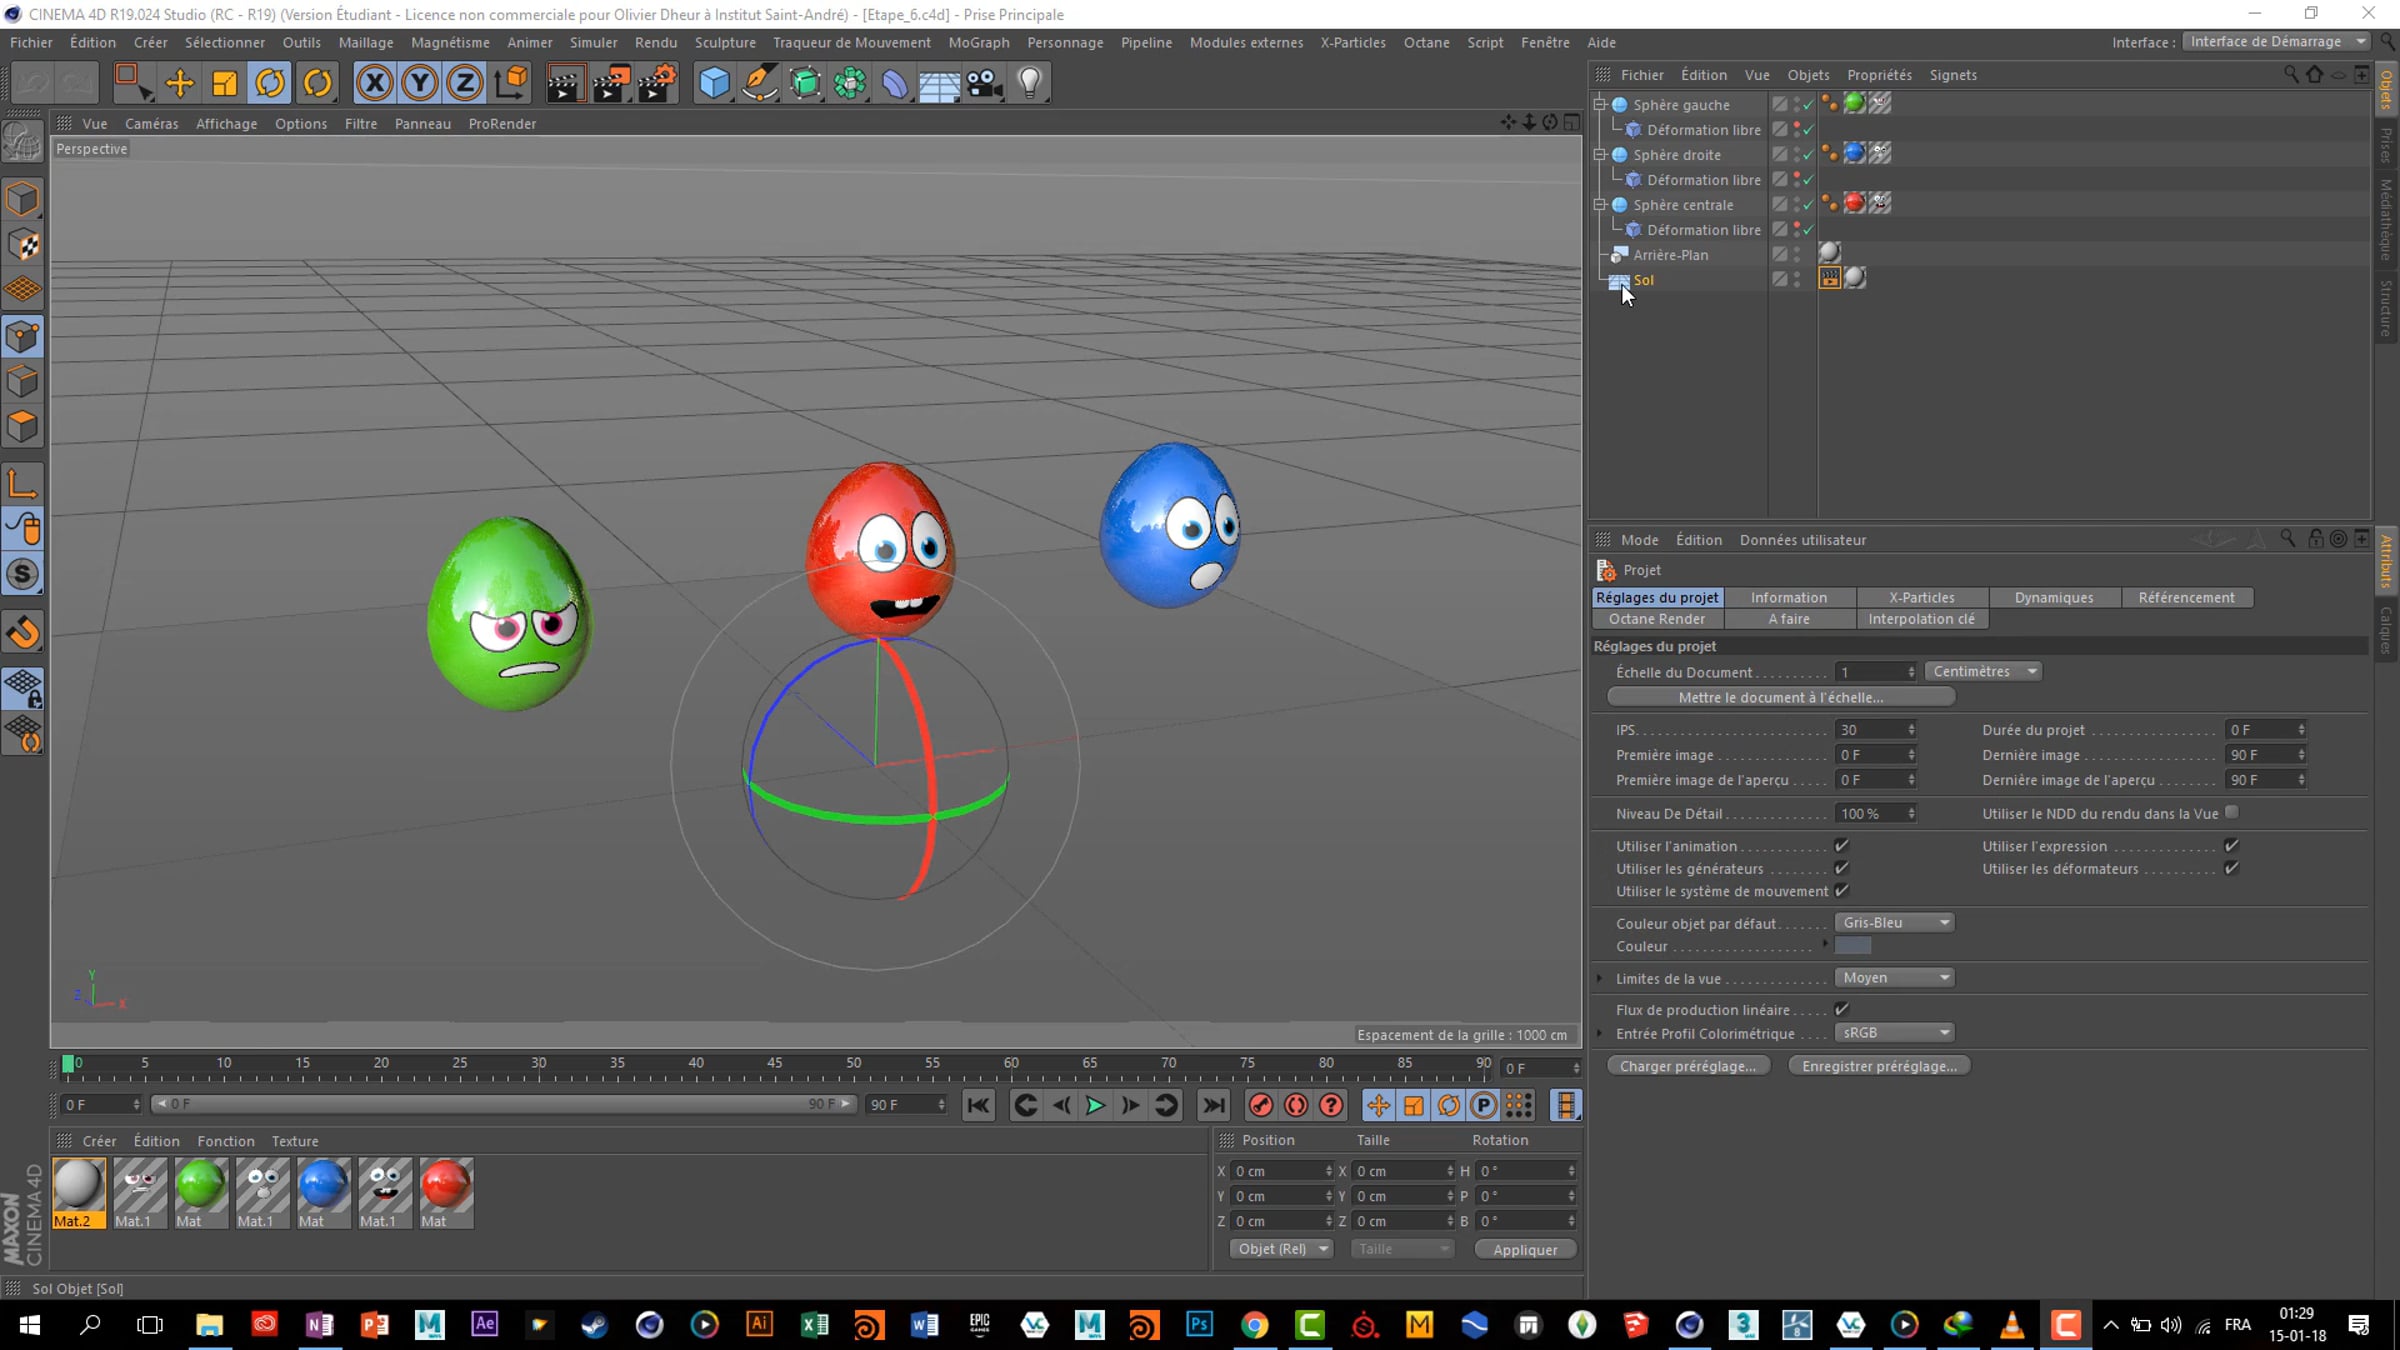Open the render settings clapperboard gear icon
Image resolution: width=2400 pixels, height=1350 pixels.
click(x=657, y=83)
